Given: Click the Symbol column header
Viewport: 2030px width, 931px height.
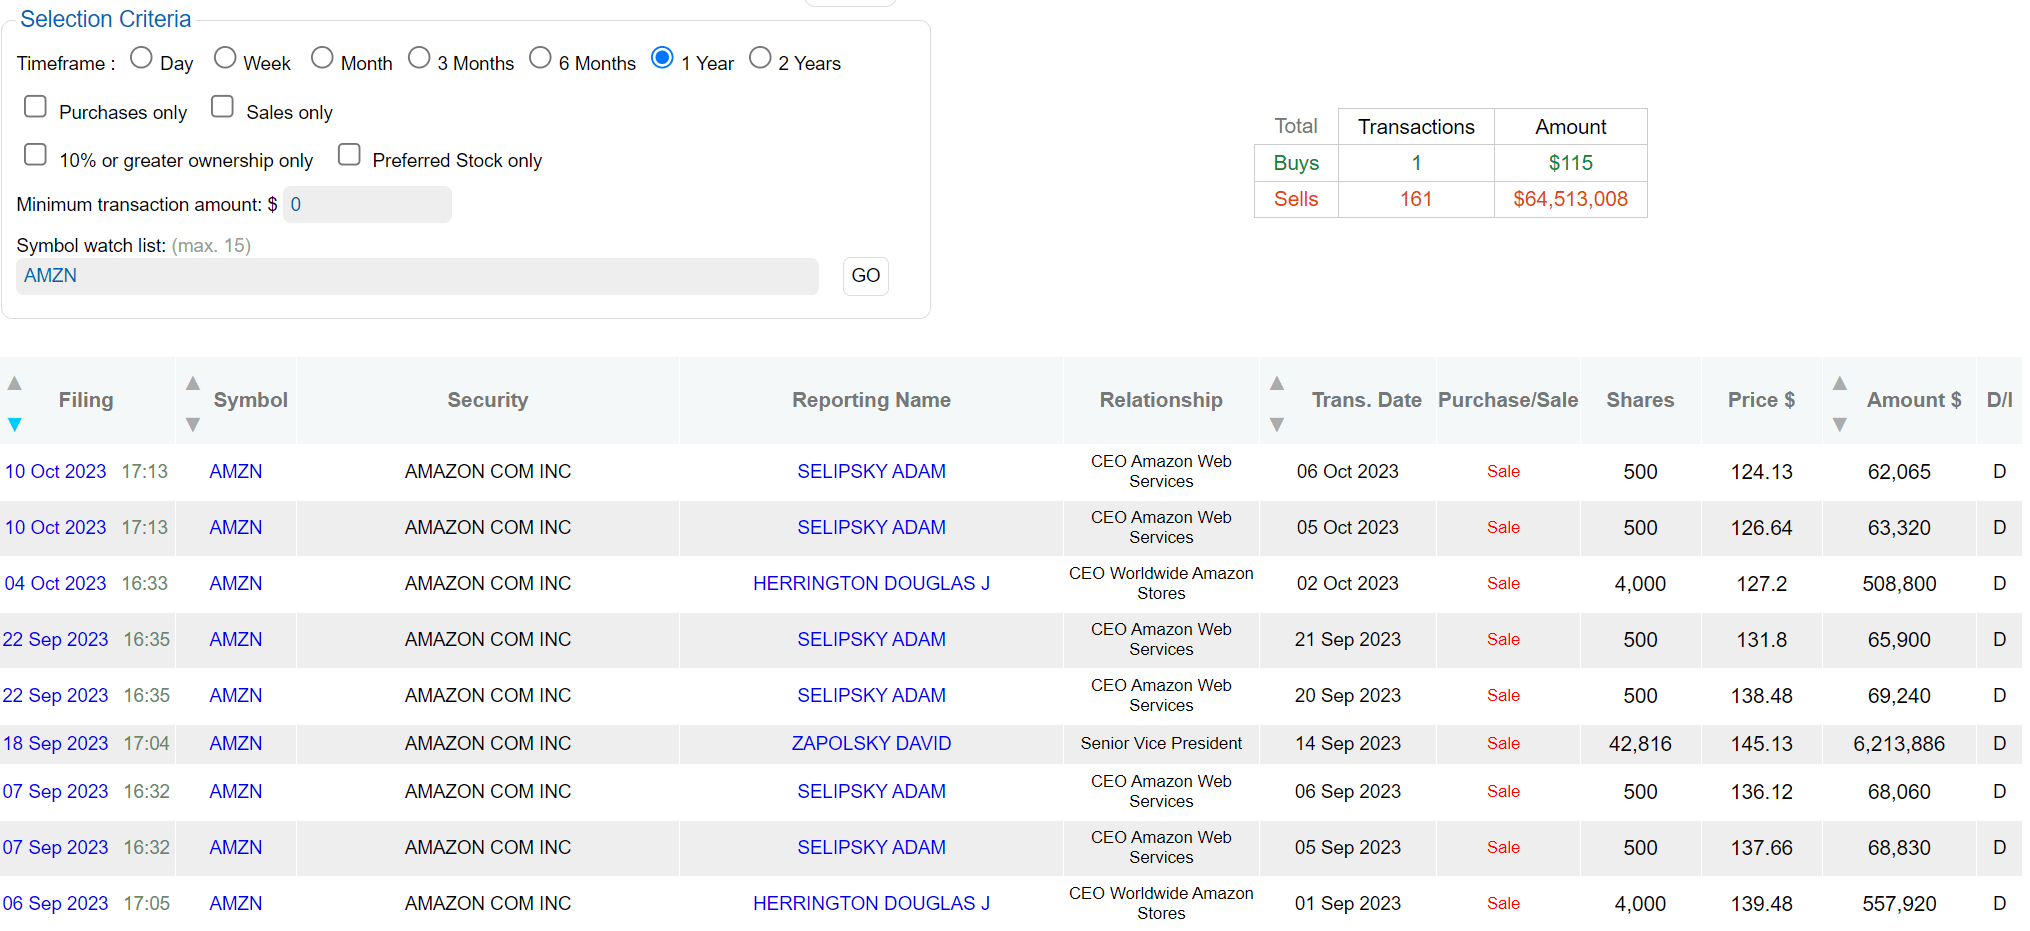Looking at the screenshot, I should tap(251, 400).
